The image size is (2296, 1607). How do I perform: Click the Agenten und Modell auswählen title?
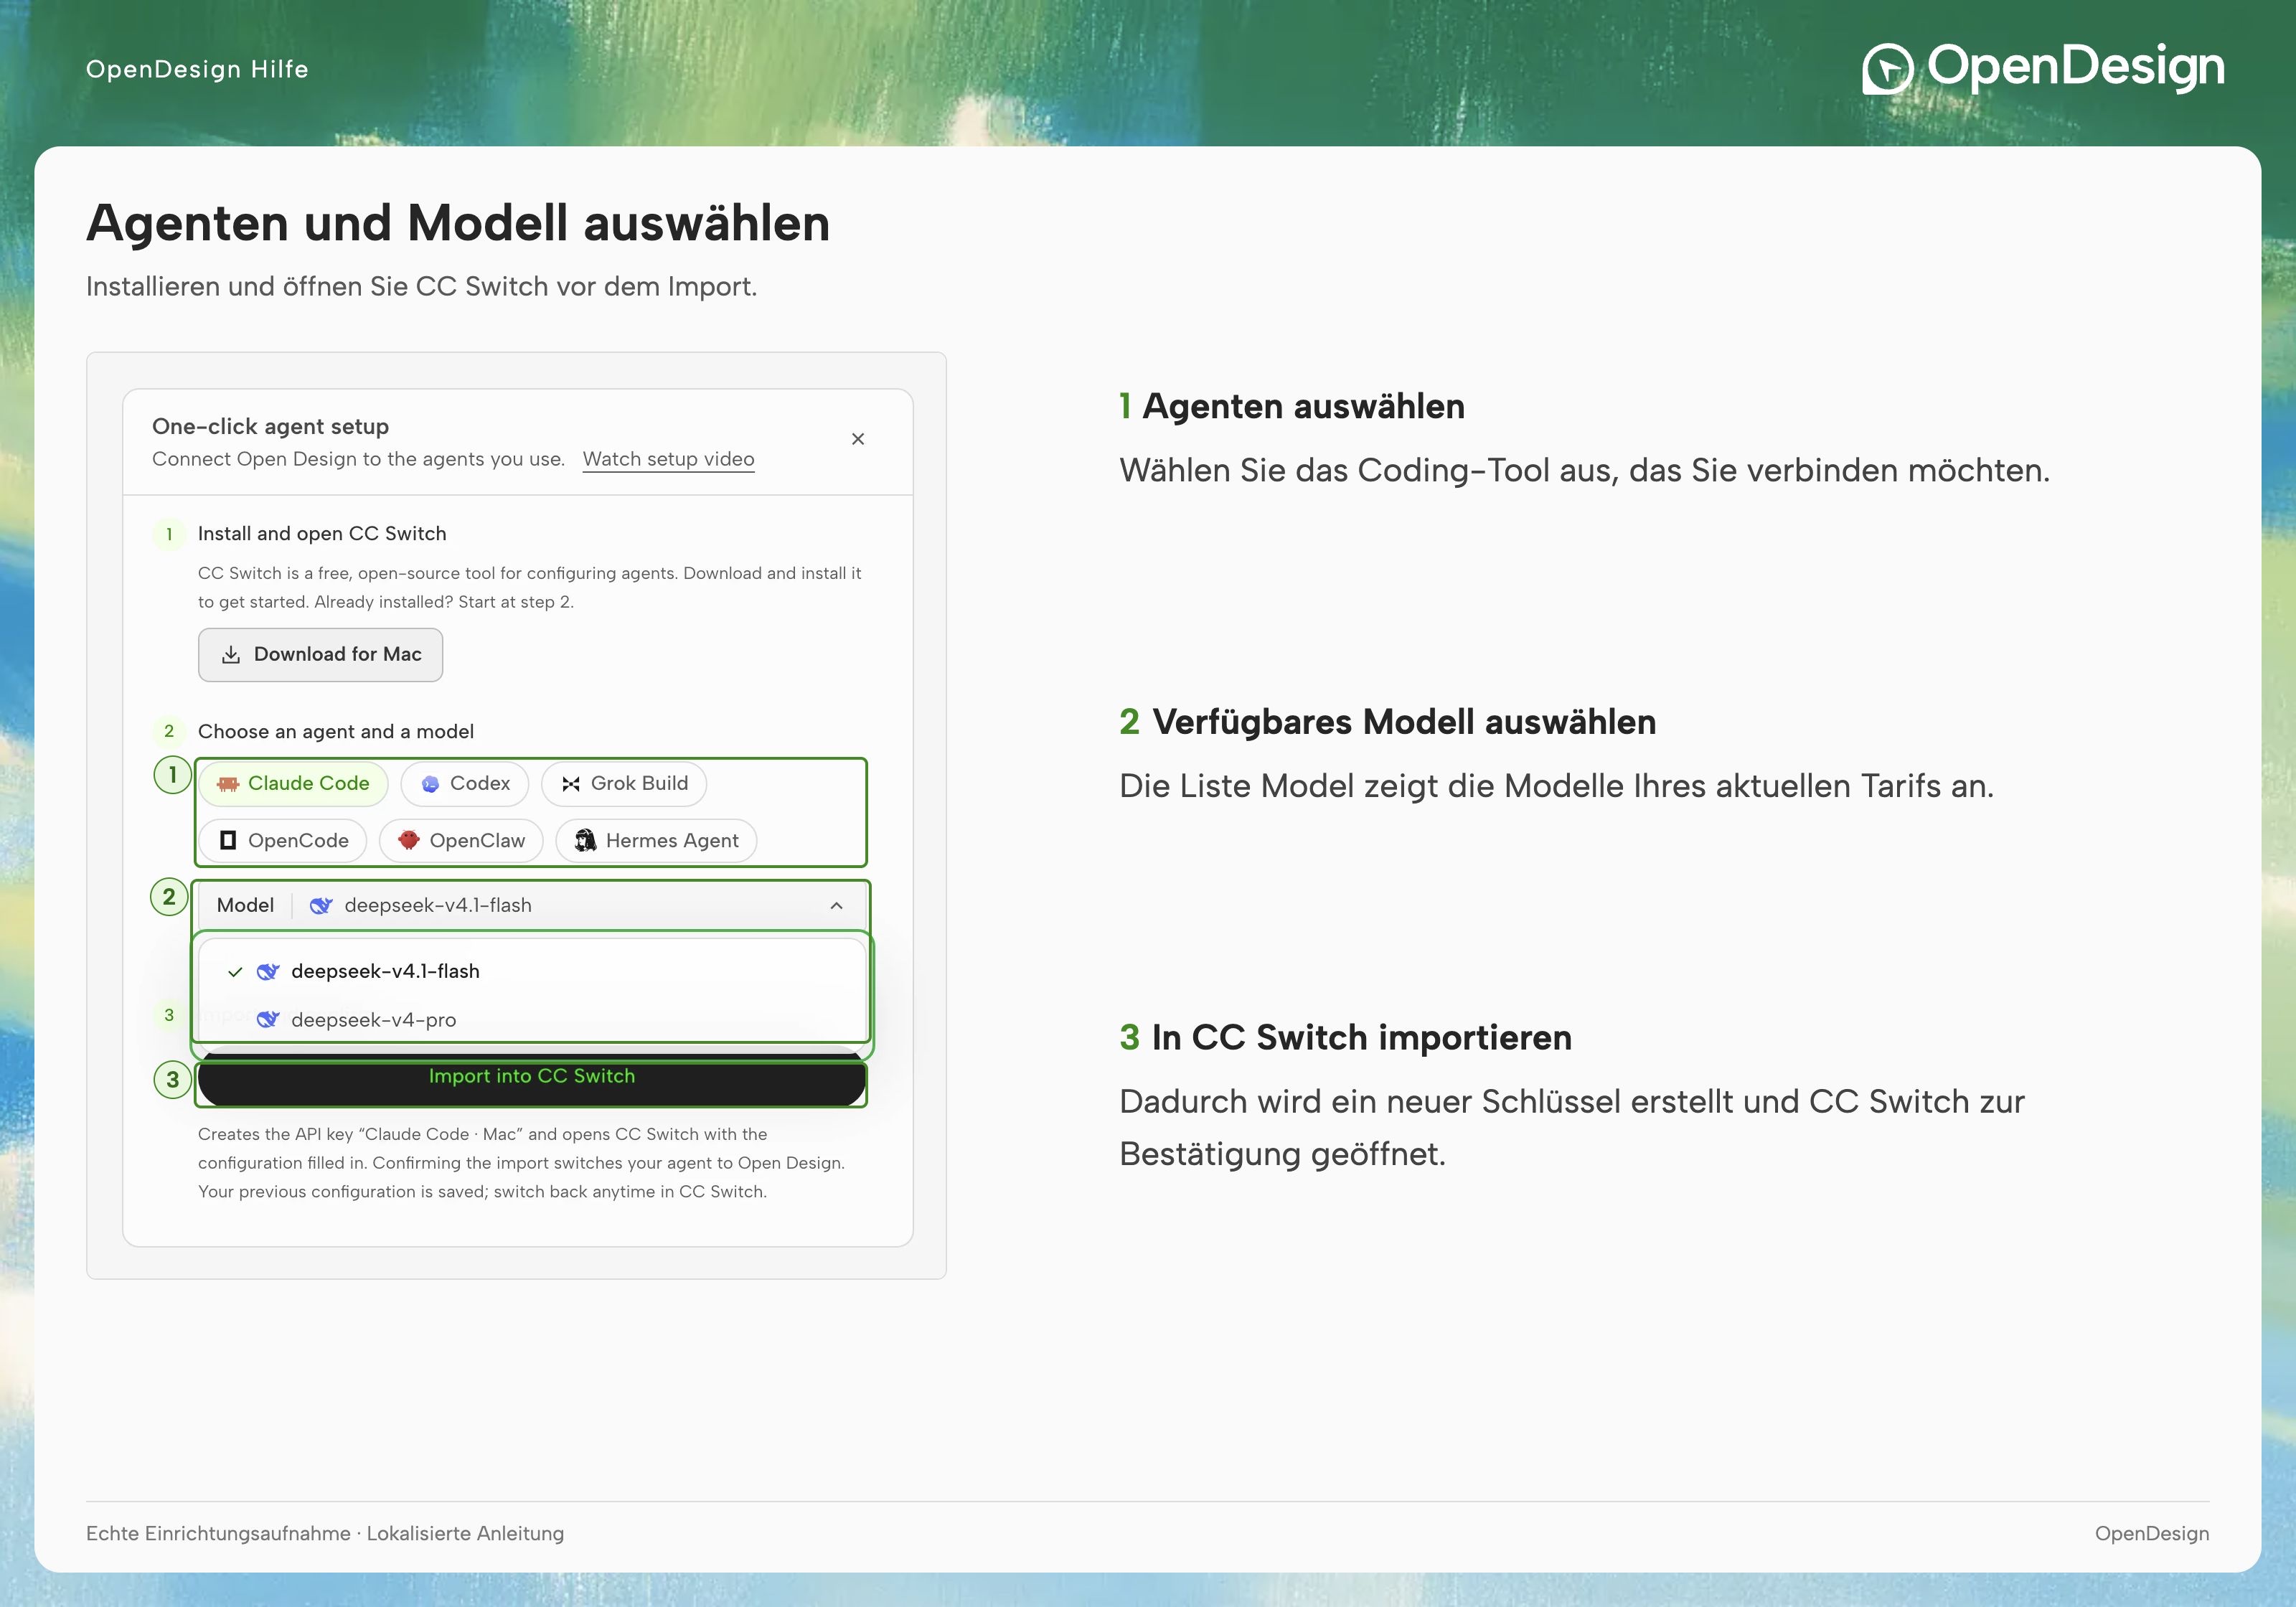click(458, 223)
